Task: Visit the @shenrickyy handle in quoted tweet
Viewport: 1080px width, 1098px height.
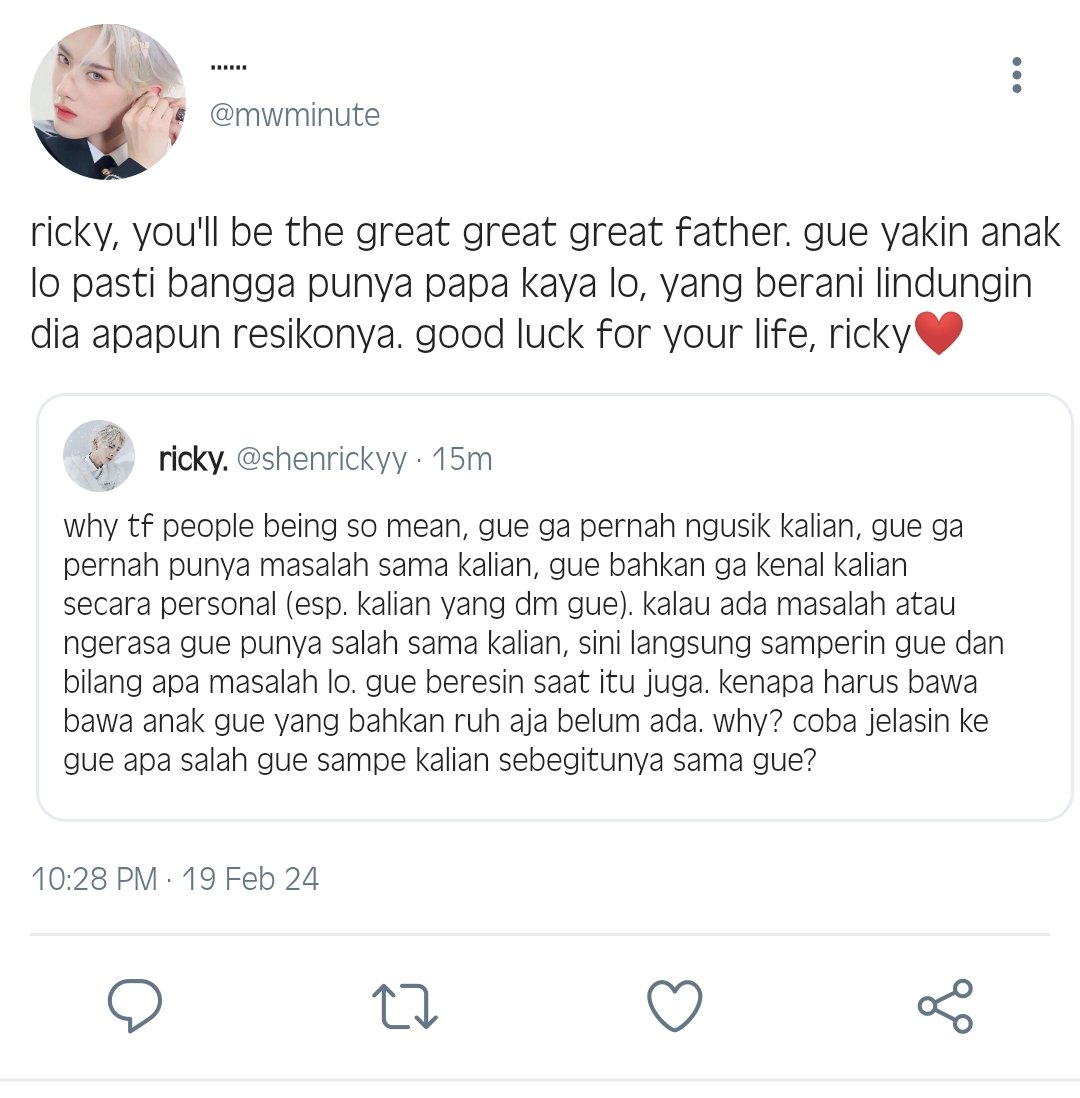Action: coord(321,459)
